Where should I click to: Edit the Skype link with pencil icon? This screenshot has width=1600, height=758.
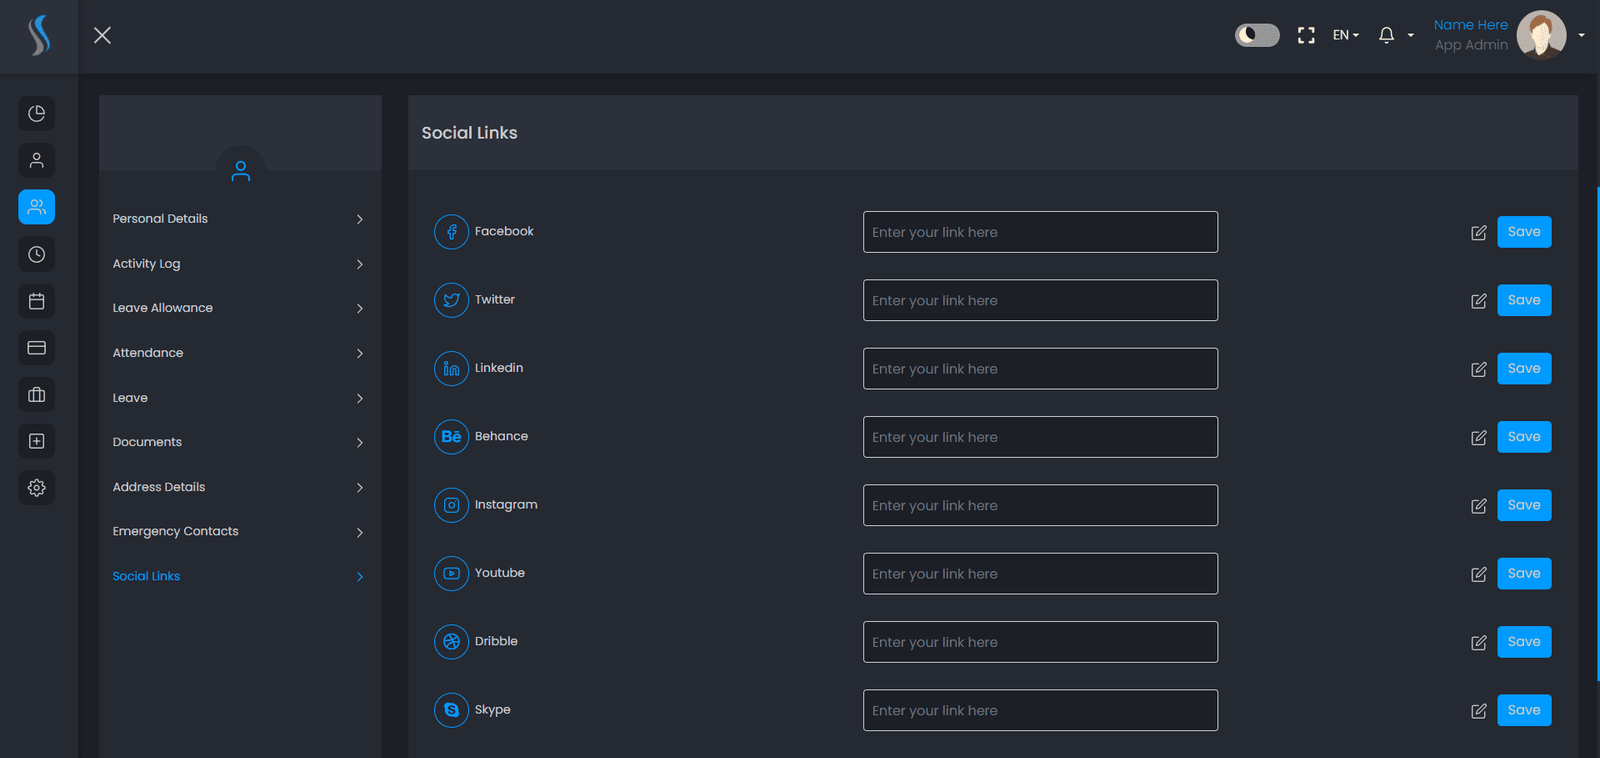click(1479, 711)
